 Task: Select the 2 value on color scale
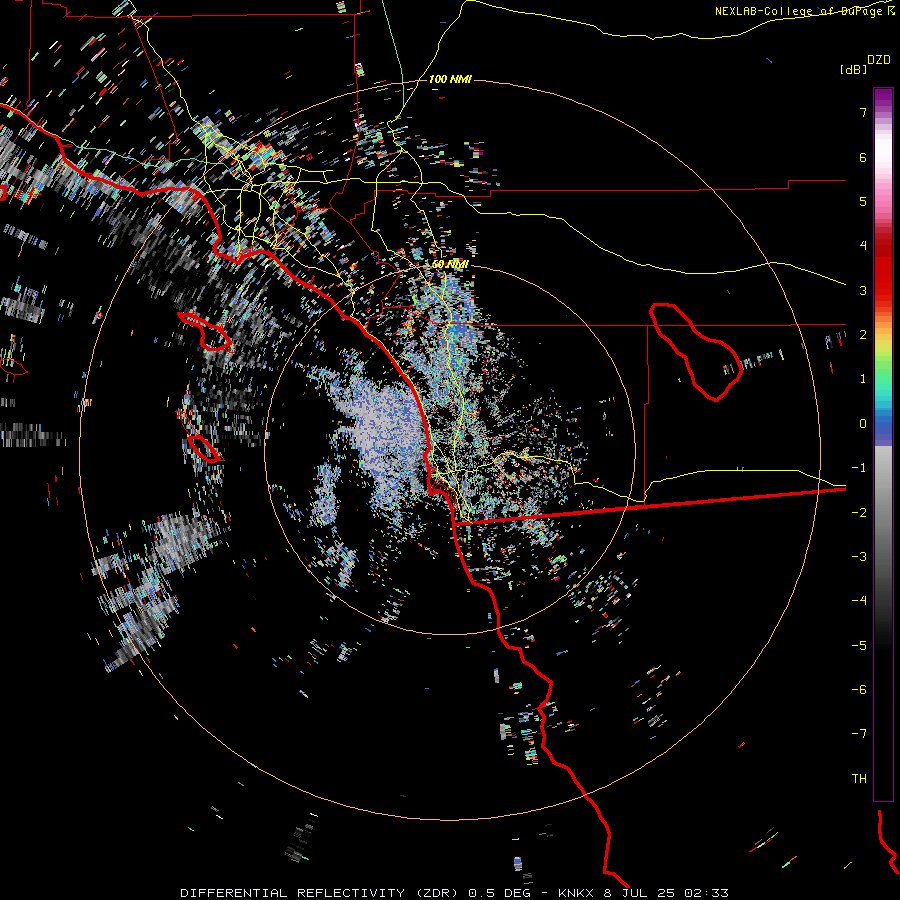[x=863, y=335]
